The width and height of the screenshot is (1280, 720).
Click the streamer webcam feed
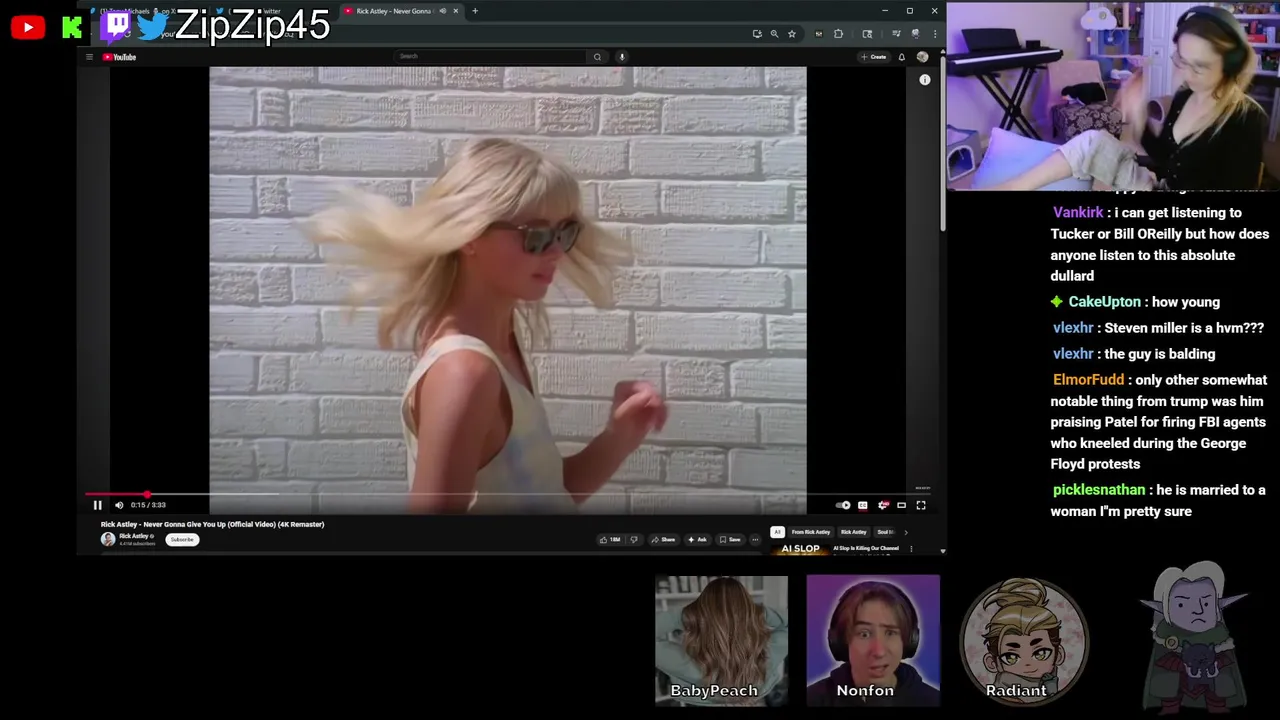pos(1112,96)
